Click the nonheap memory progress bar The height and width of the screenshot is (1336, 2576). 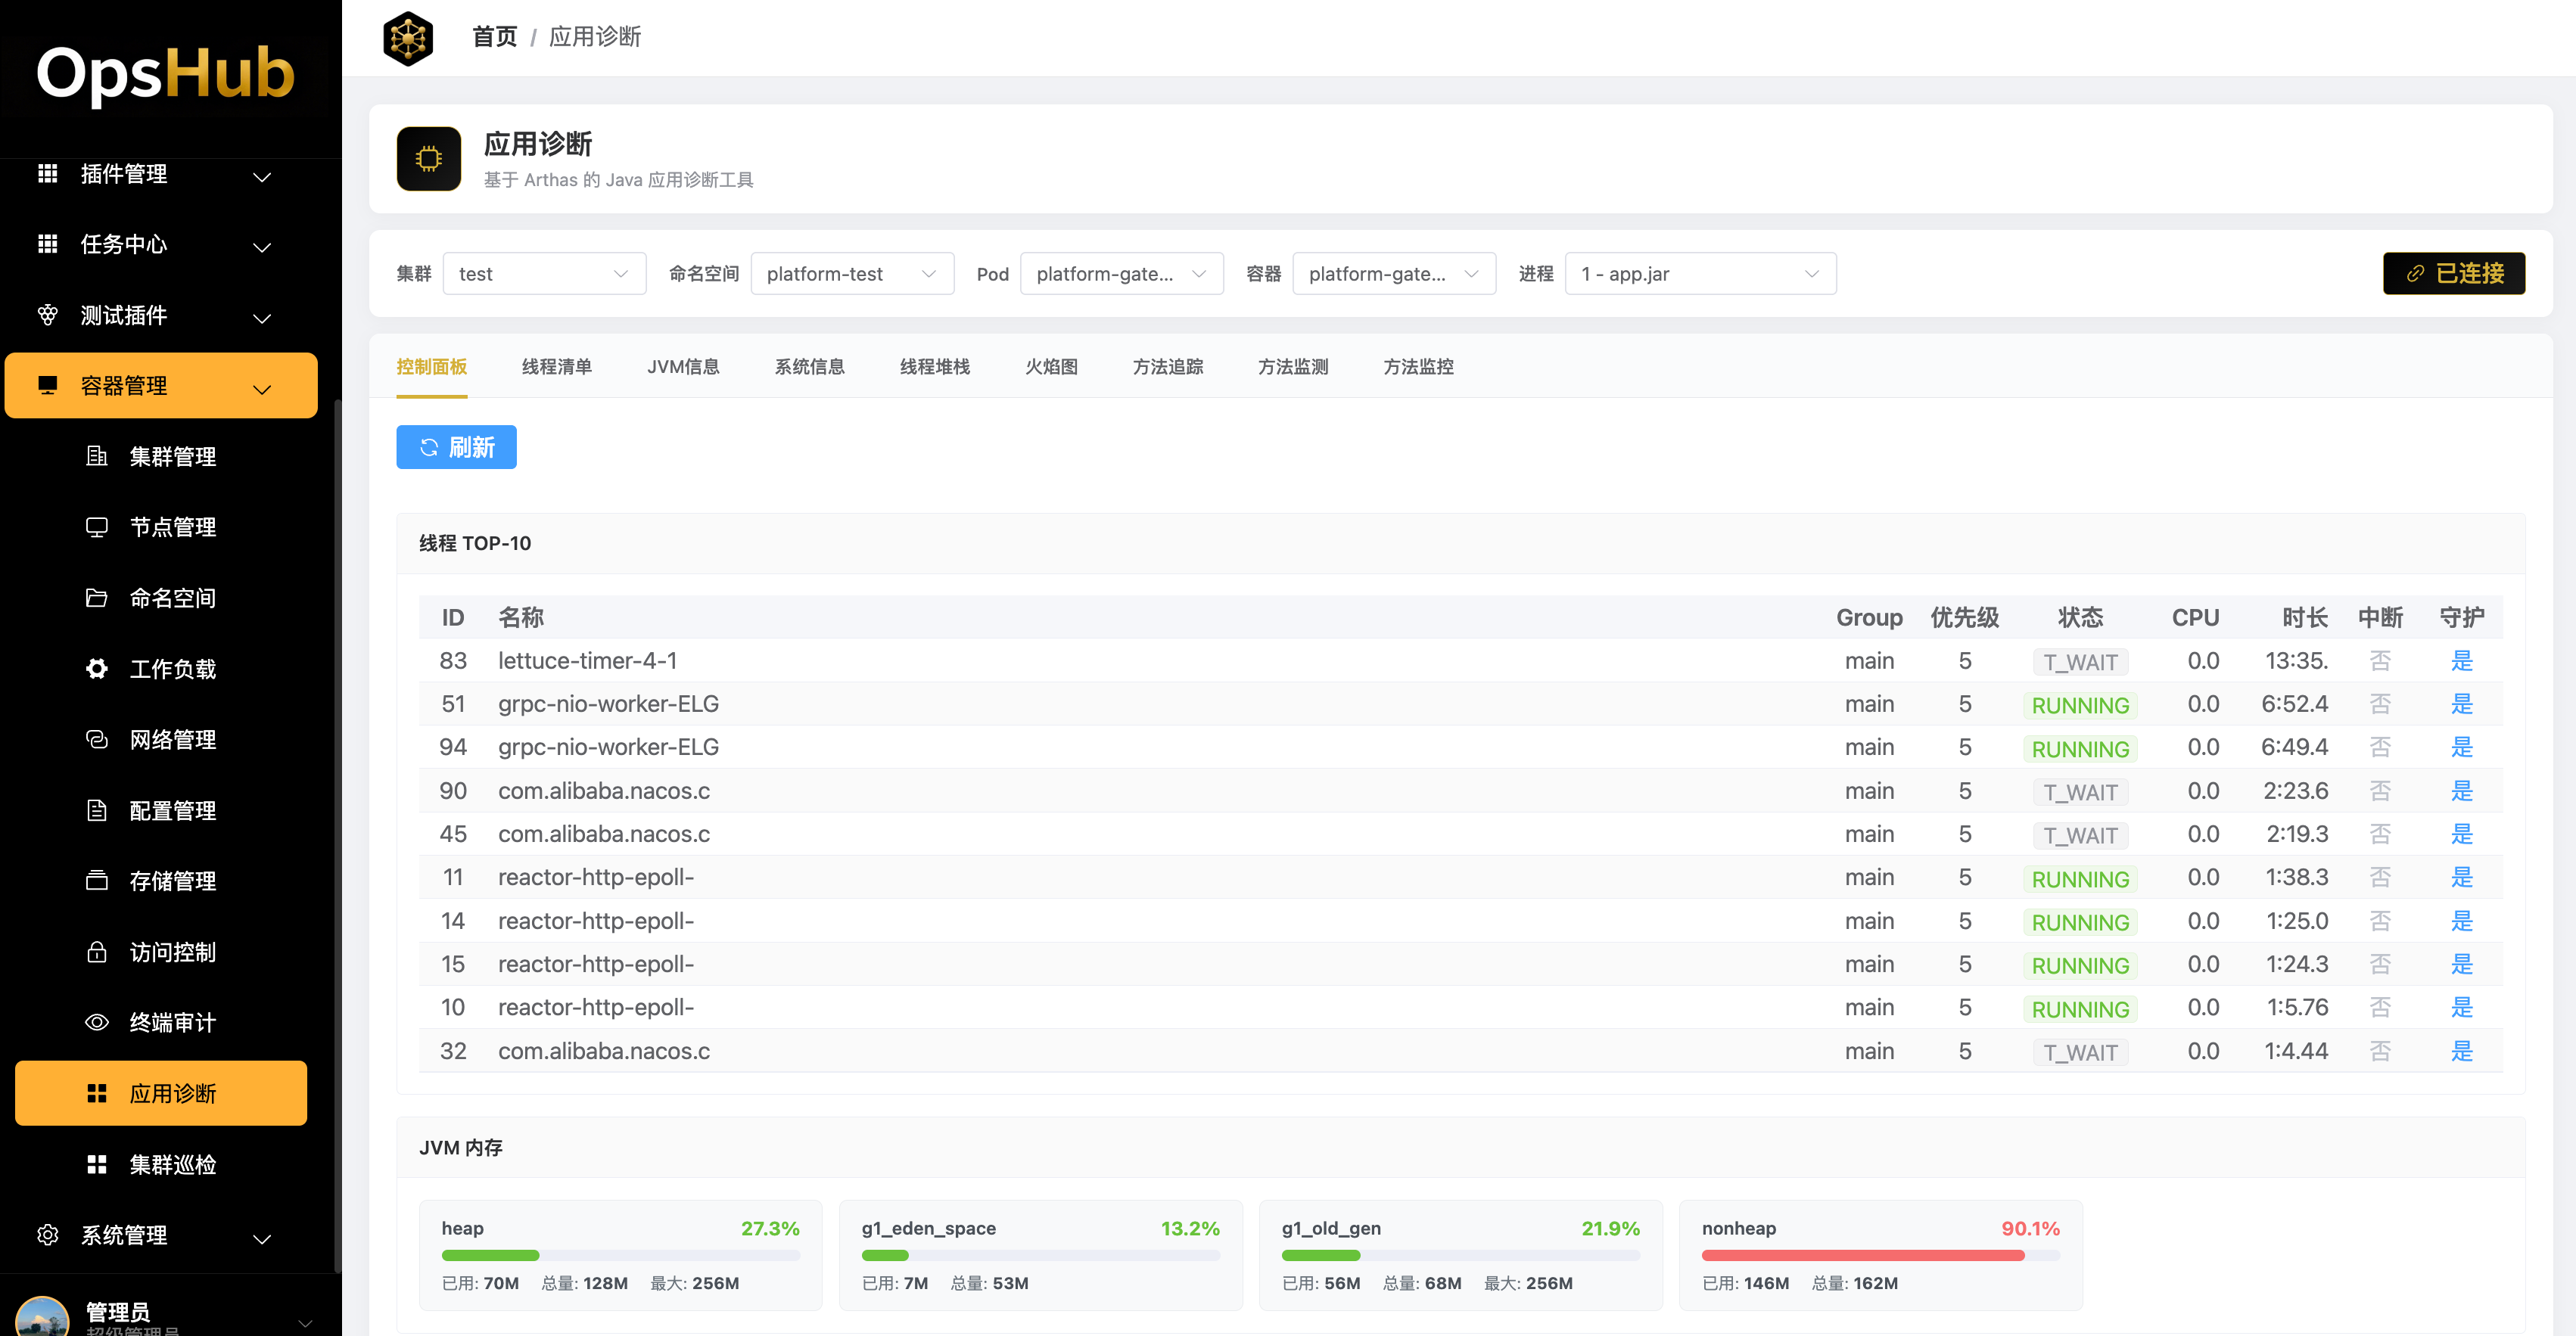click(1880, 1255)
